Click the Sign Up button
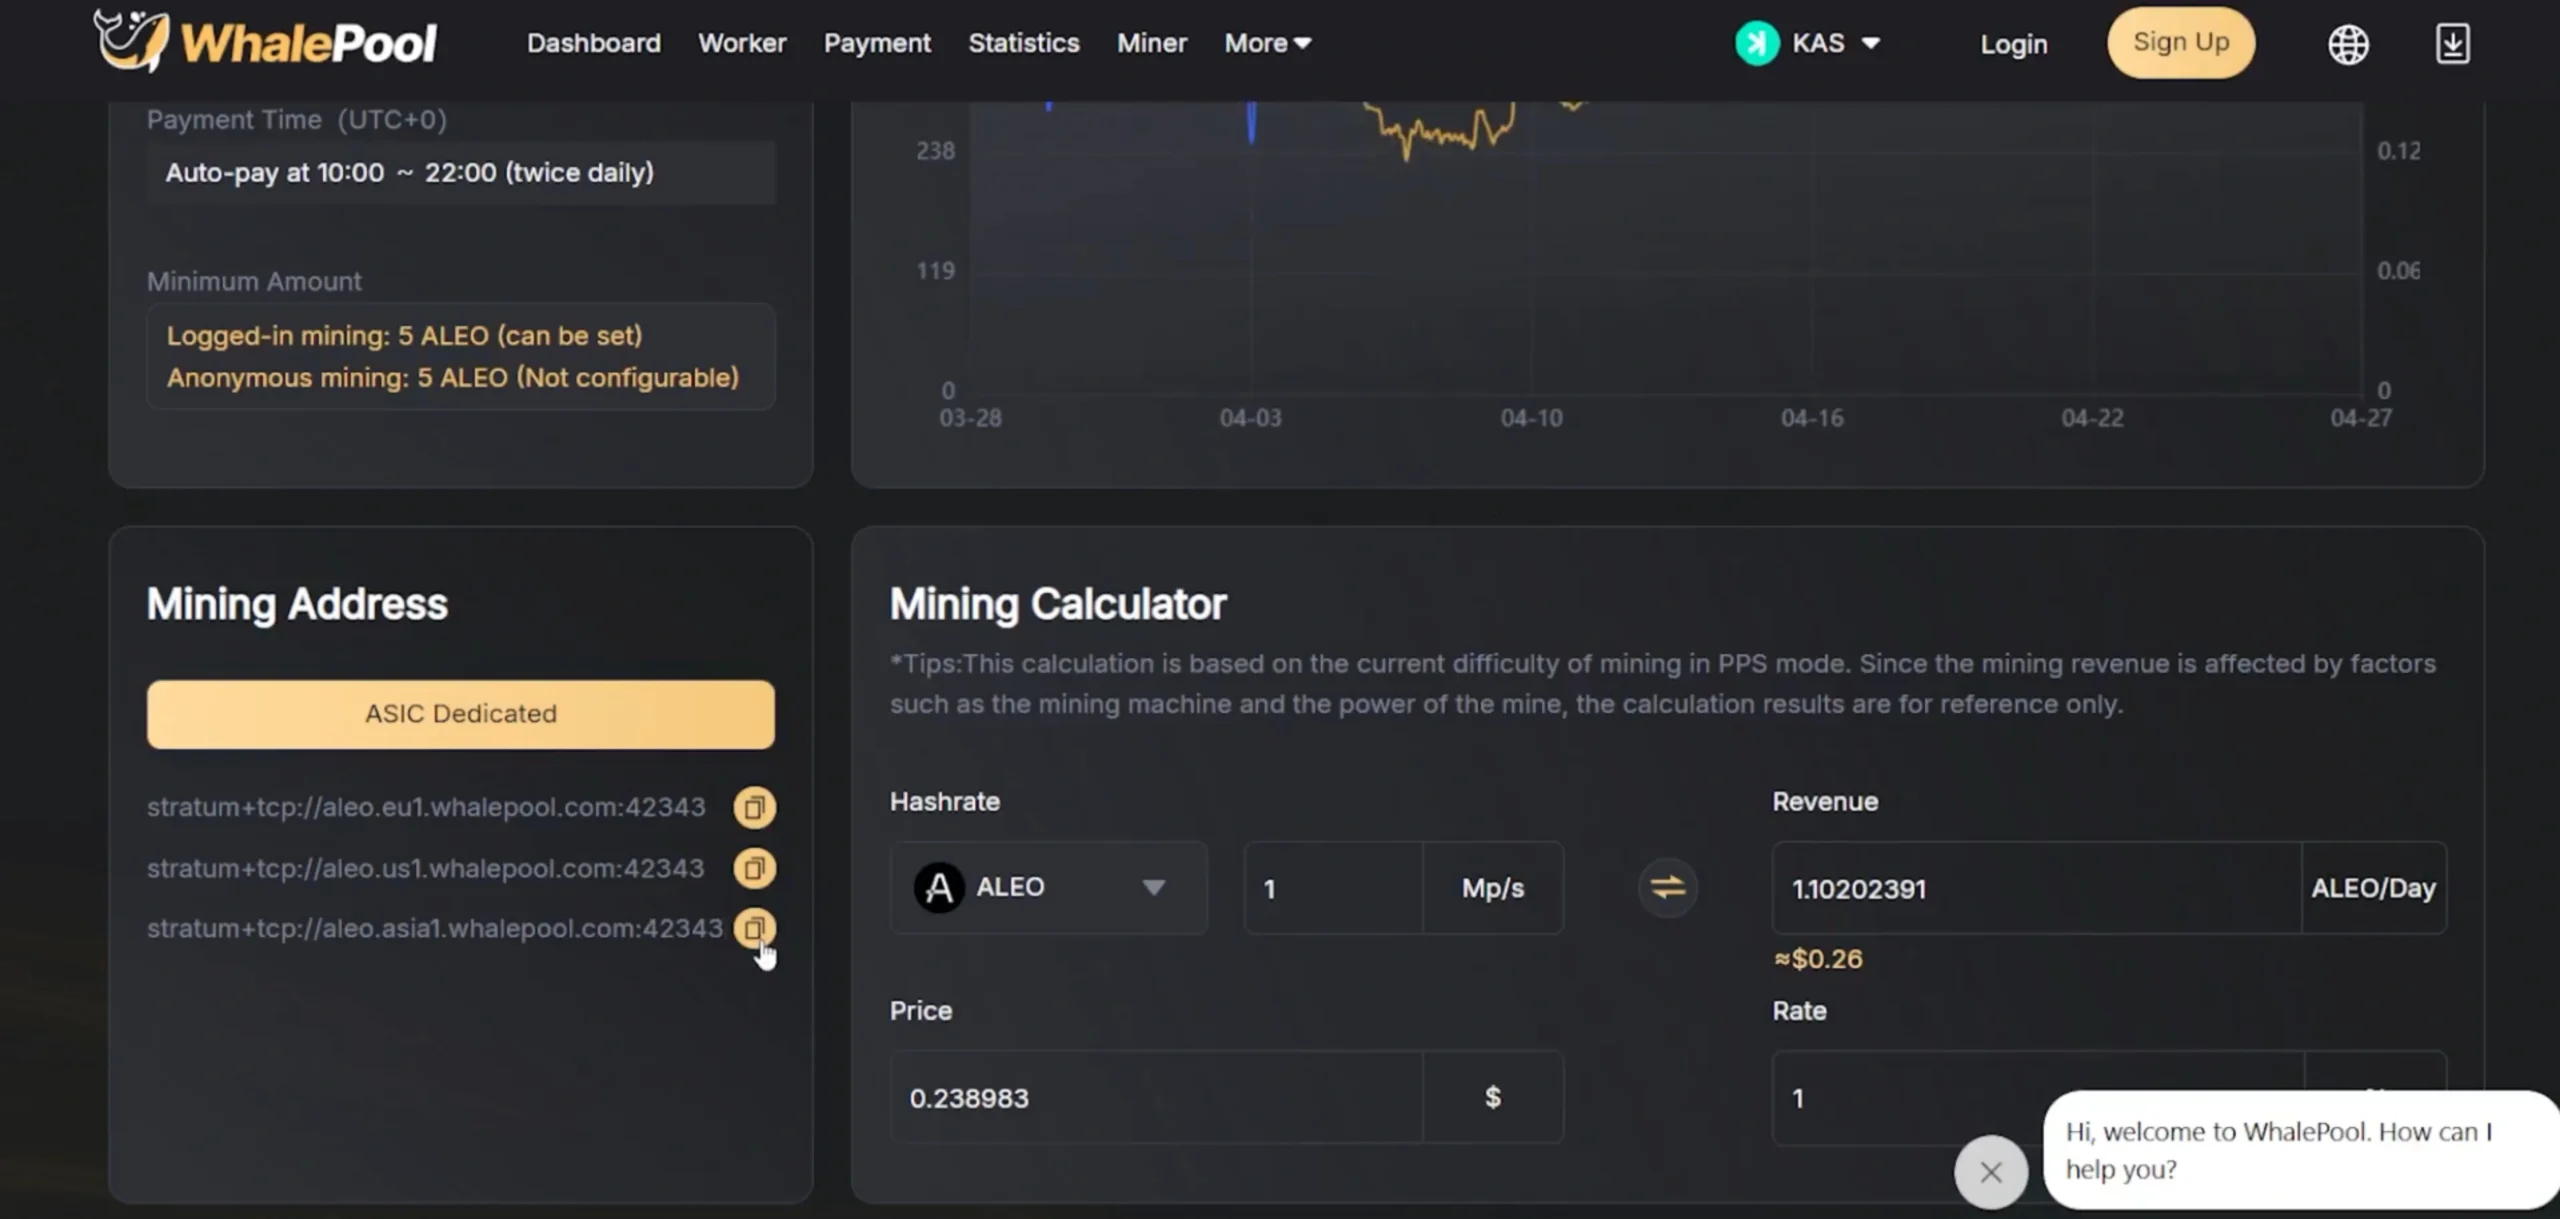This screenshot has height=1219, width=2560. pyautogui.click(x=2181, y=42)
